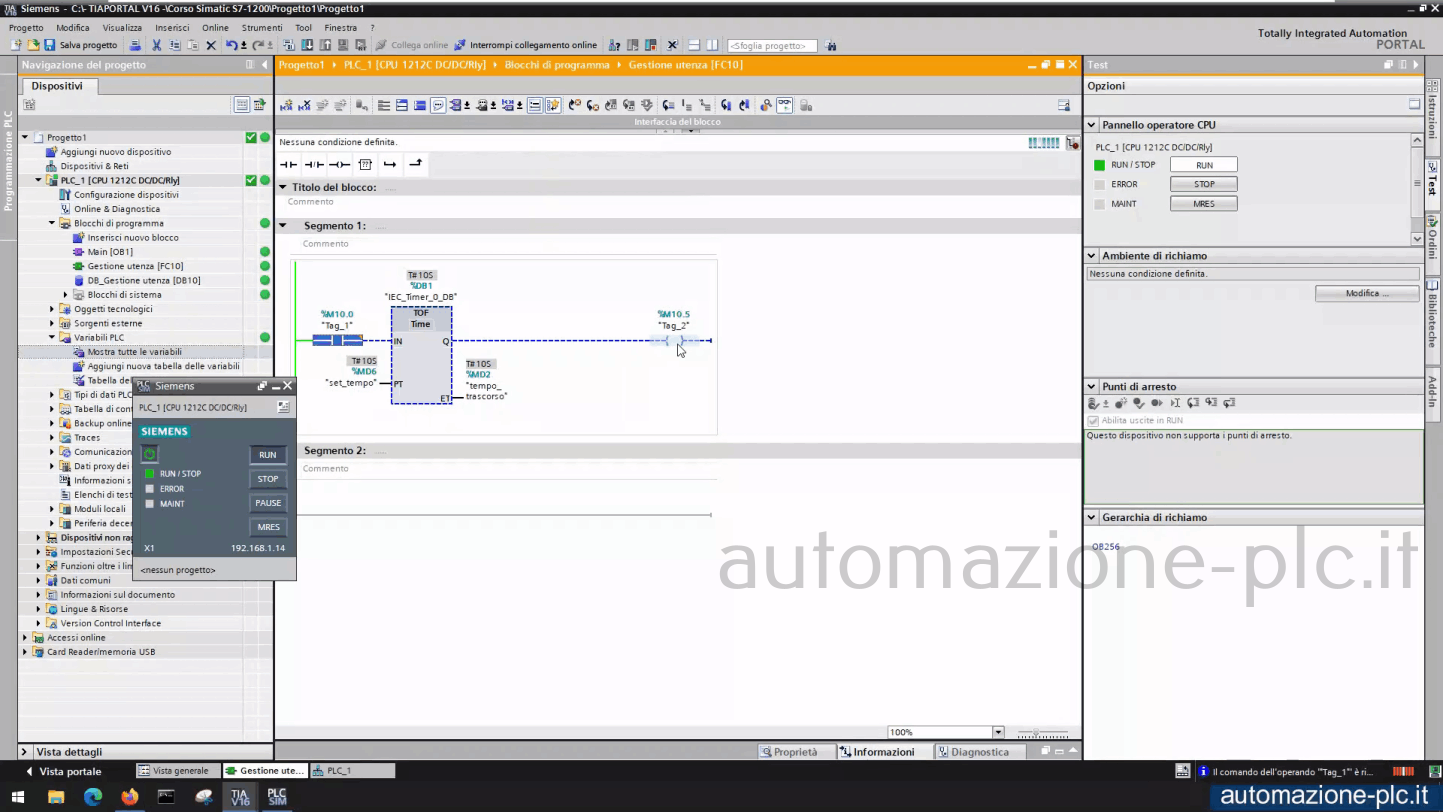Open Main [OB1] block in the tree
The image size is (1443, 812).
[x=110, y=252]
